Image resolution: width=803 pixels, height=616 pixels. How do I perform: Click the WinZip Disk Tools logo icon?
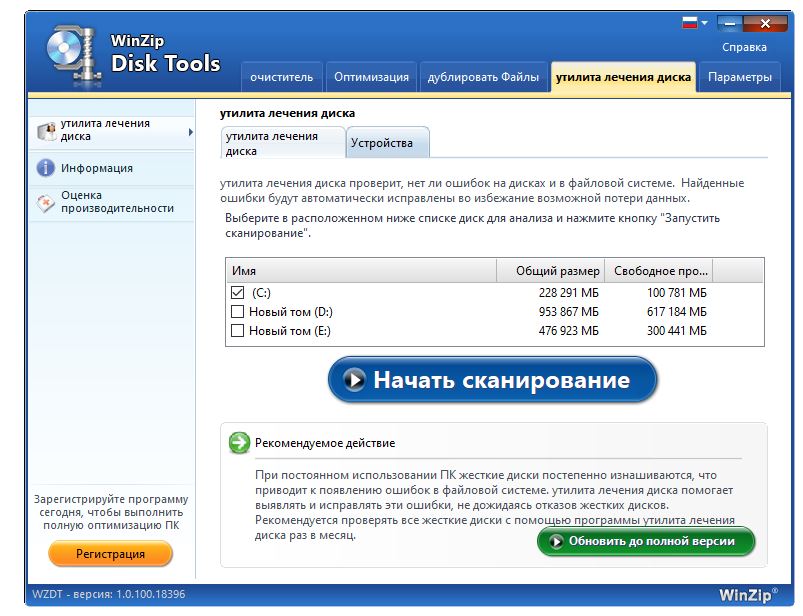[x=73, y=56]
